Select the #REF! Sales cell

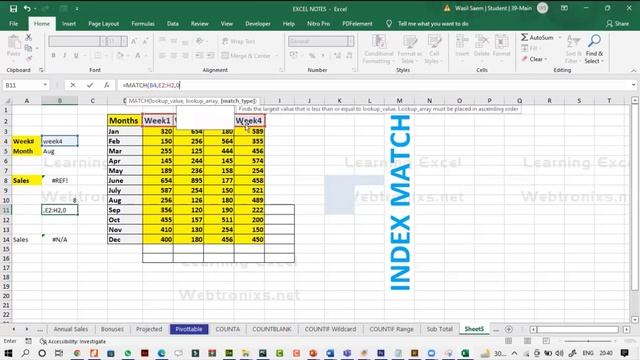tap(60, 180)
